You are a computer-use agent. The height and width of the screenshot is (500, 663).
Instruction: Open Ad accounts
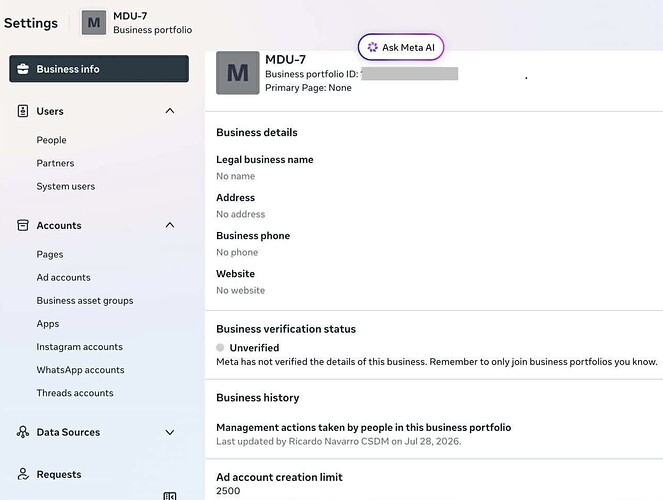(63, 277)
